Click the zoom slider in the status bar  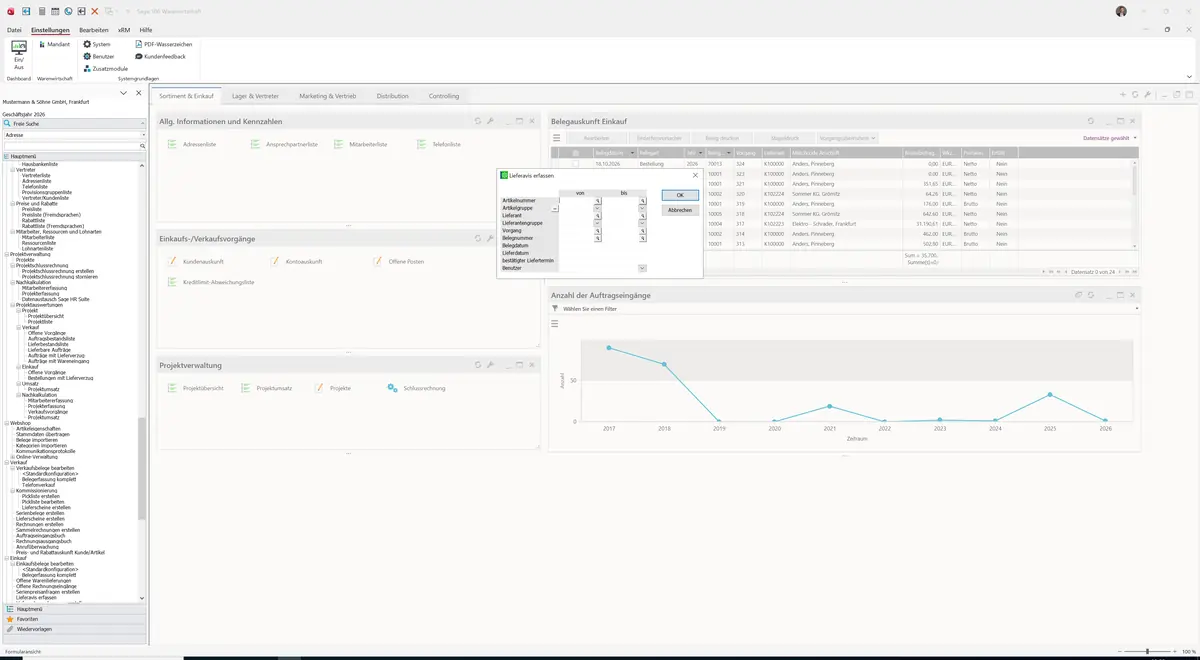1147,652
